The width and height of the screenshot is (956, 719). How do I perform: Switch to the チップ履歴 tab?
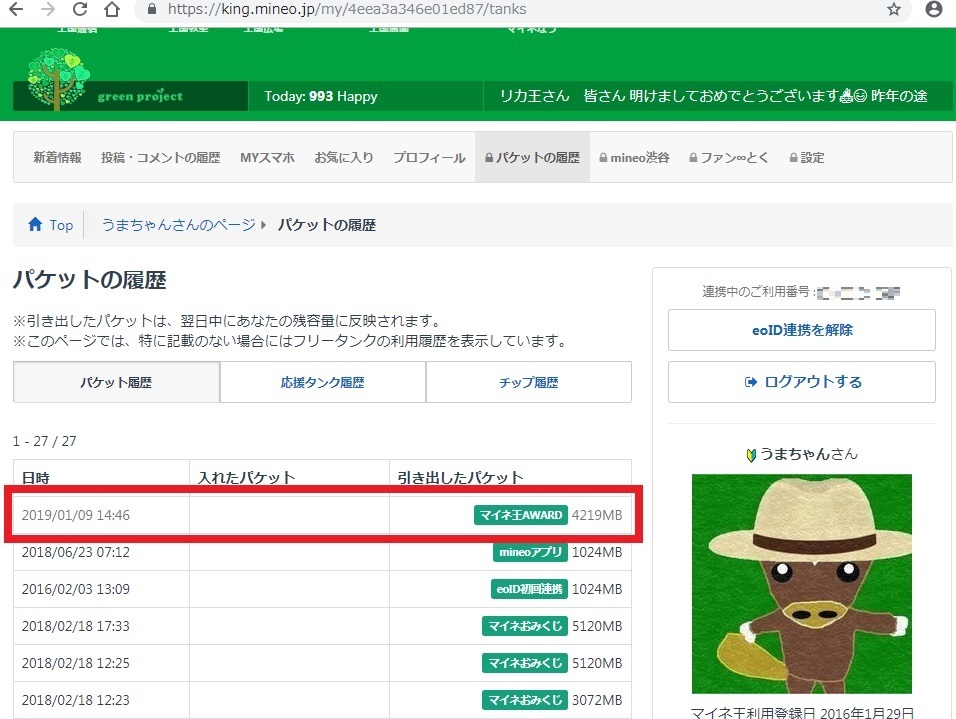[x=528, y=382]
